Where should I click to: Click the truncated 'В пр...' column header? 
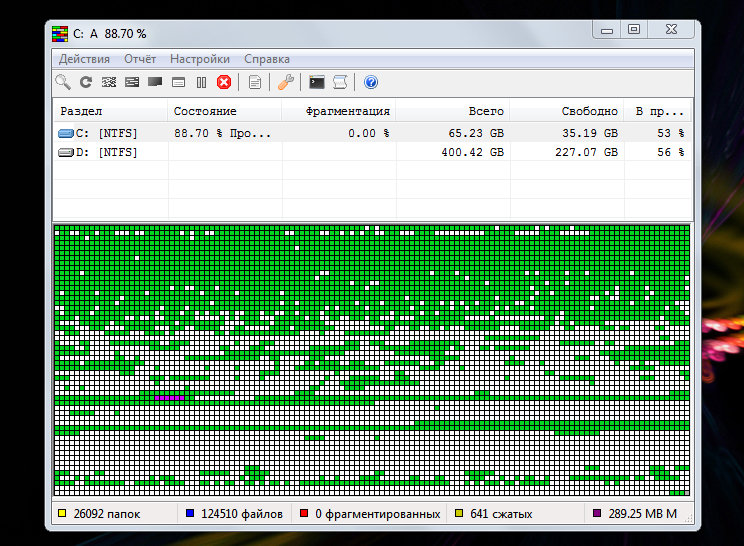tap(657, 111)
